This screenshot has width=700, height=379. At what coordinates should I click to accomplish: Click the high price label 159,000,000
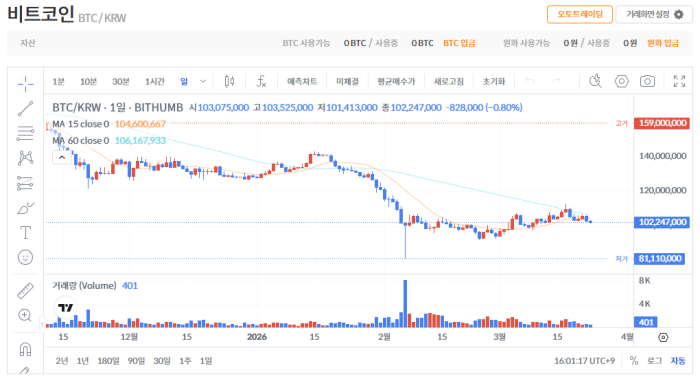(661, 123)
